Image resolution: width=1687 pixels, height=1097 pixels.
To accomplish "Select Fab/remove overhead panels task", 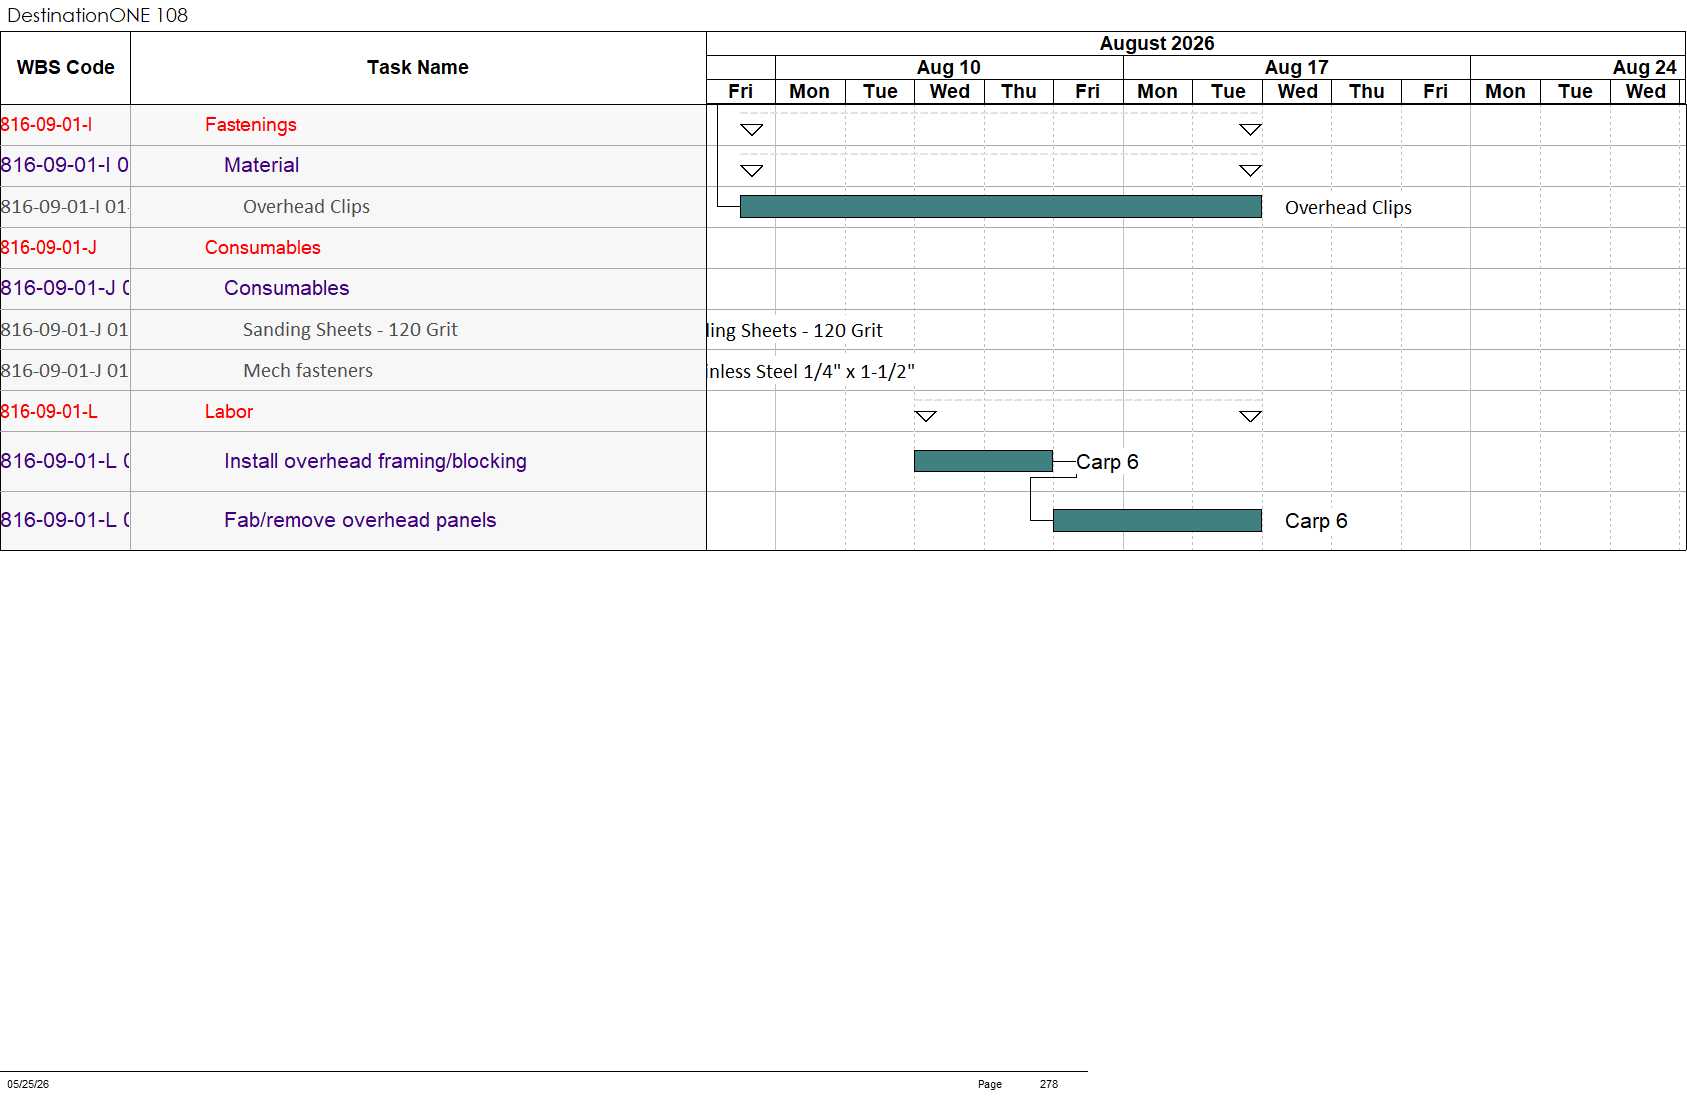I will (x=360, y=520).
